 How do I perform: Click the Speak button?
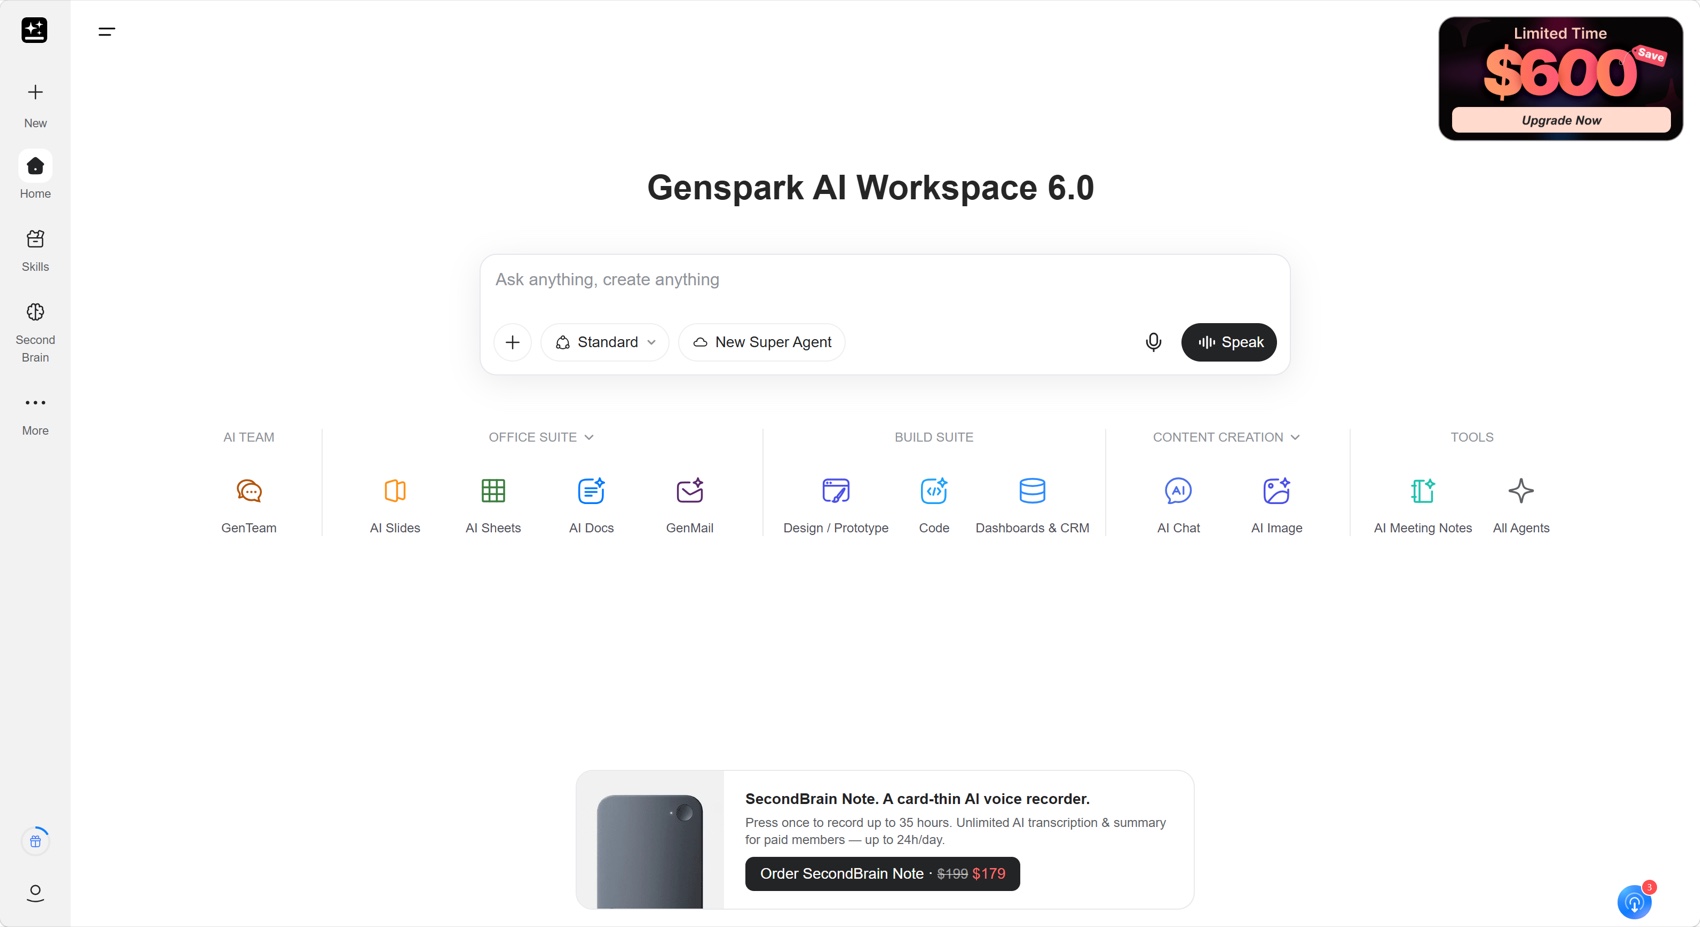click(1229, 342)
